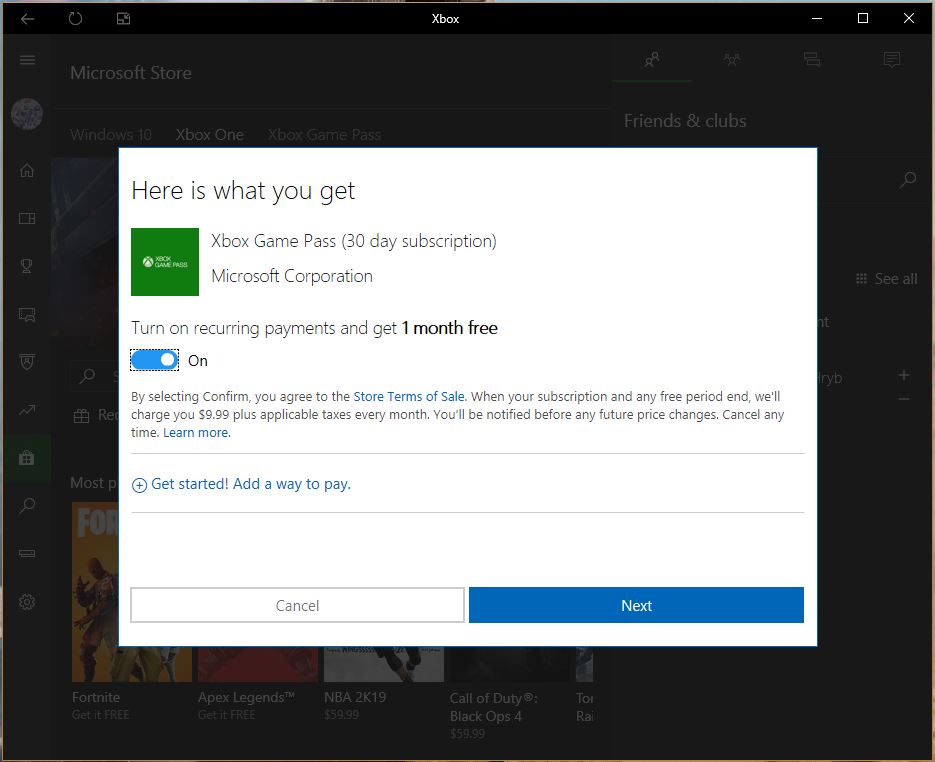Expand the plus icon in friends panel
Image resolution: width=935 pixels, height=762 pixels.
click(904, 375)
